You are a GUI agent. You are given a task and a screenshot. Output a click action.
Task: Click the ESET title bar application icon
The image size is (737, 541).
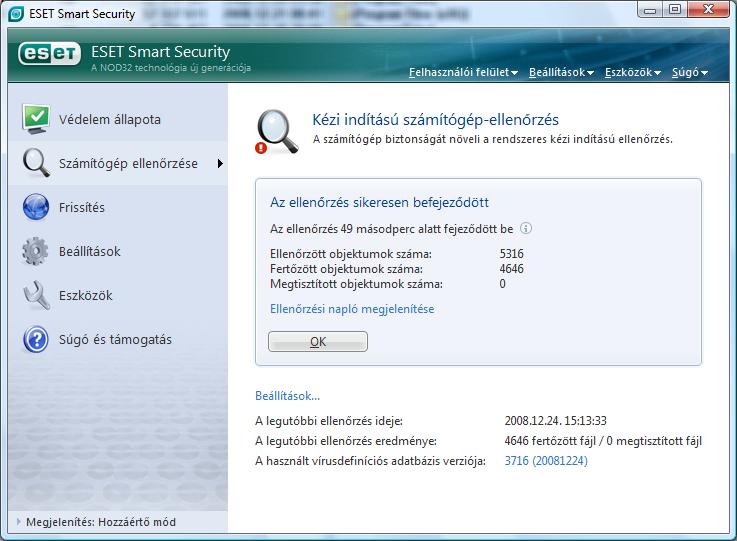click(x=16, y=14)
